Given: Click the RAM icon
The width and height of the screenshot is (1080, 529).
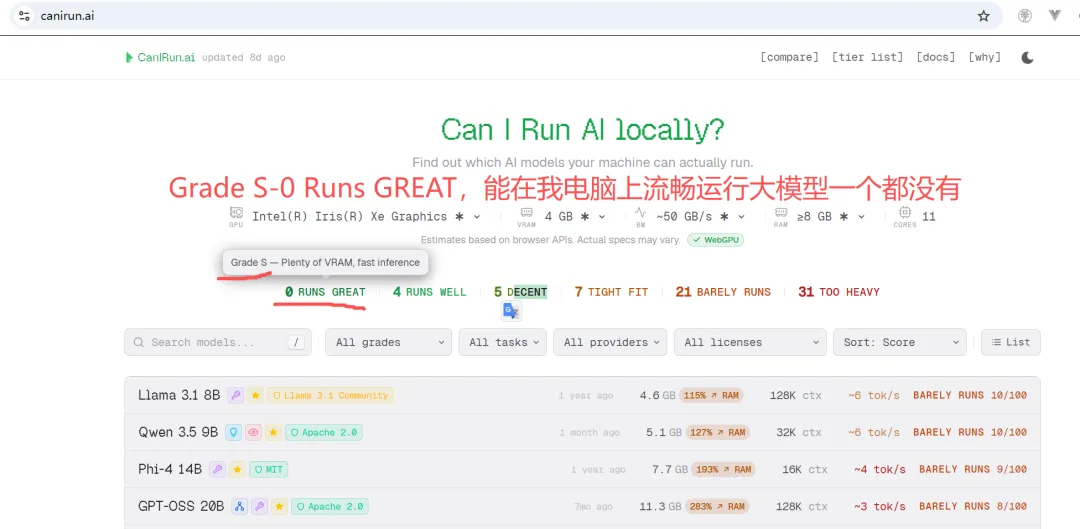Looking at the screenshot, I should tap(781, 212).
